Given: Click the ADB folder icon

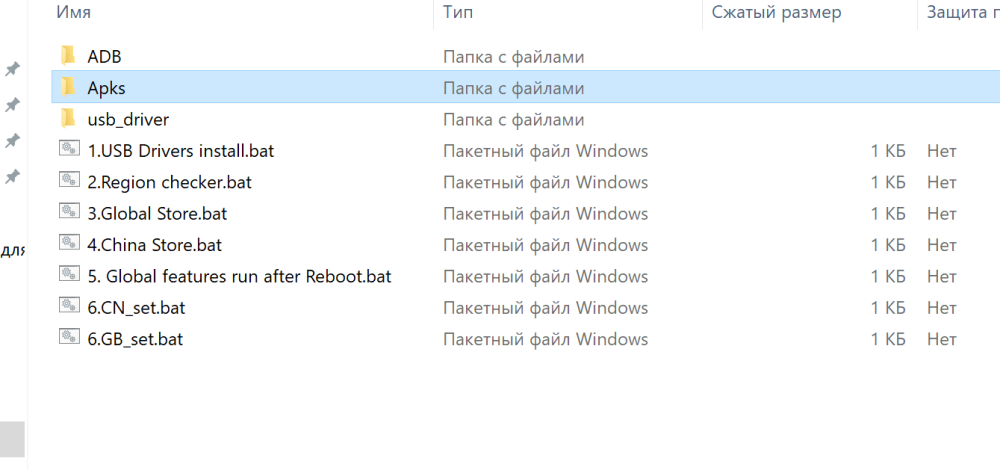Looking at the screenshot, I should click(68, 56).
